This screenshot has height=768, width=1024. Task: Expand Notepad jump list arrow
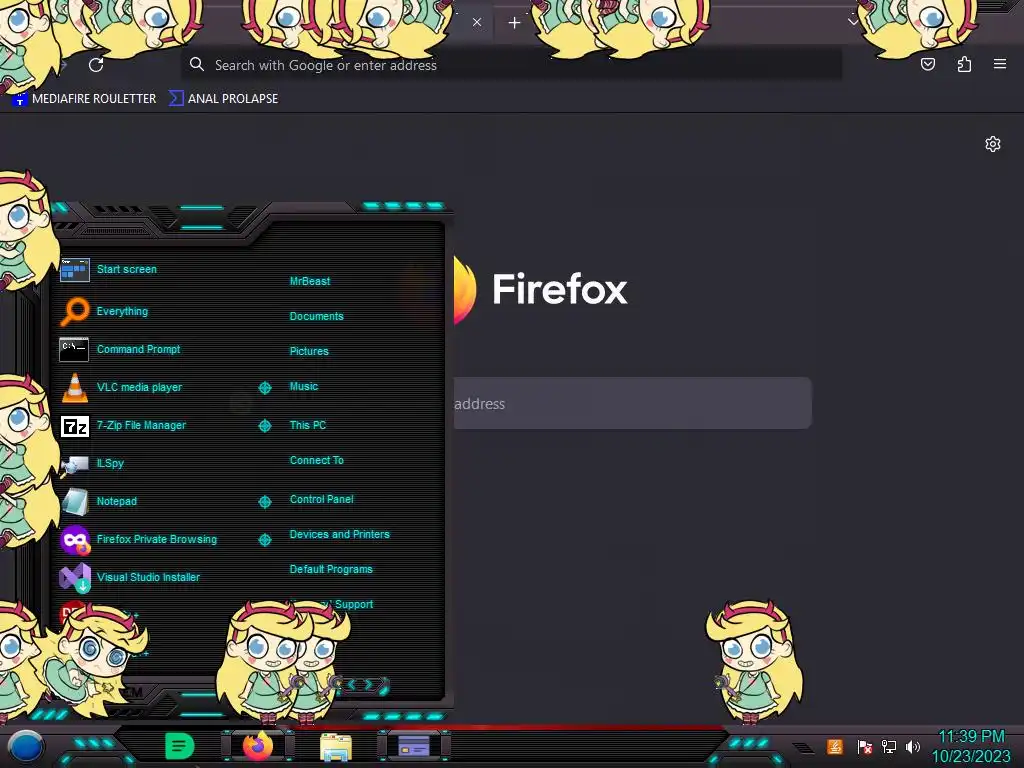pos(264,502)
